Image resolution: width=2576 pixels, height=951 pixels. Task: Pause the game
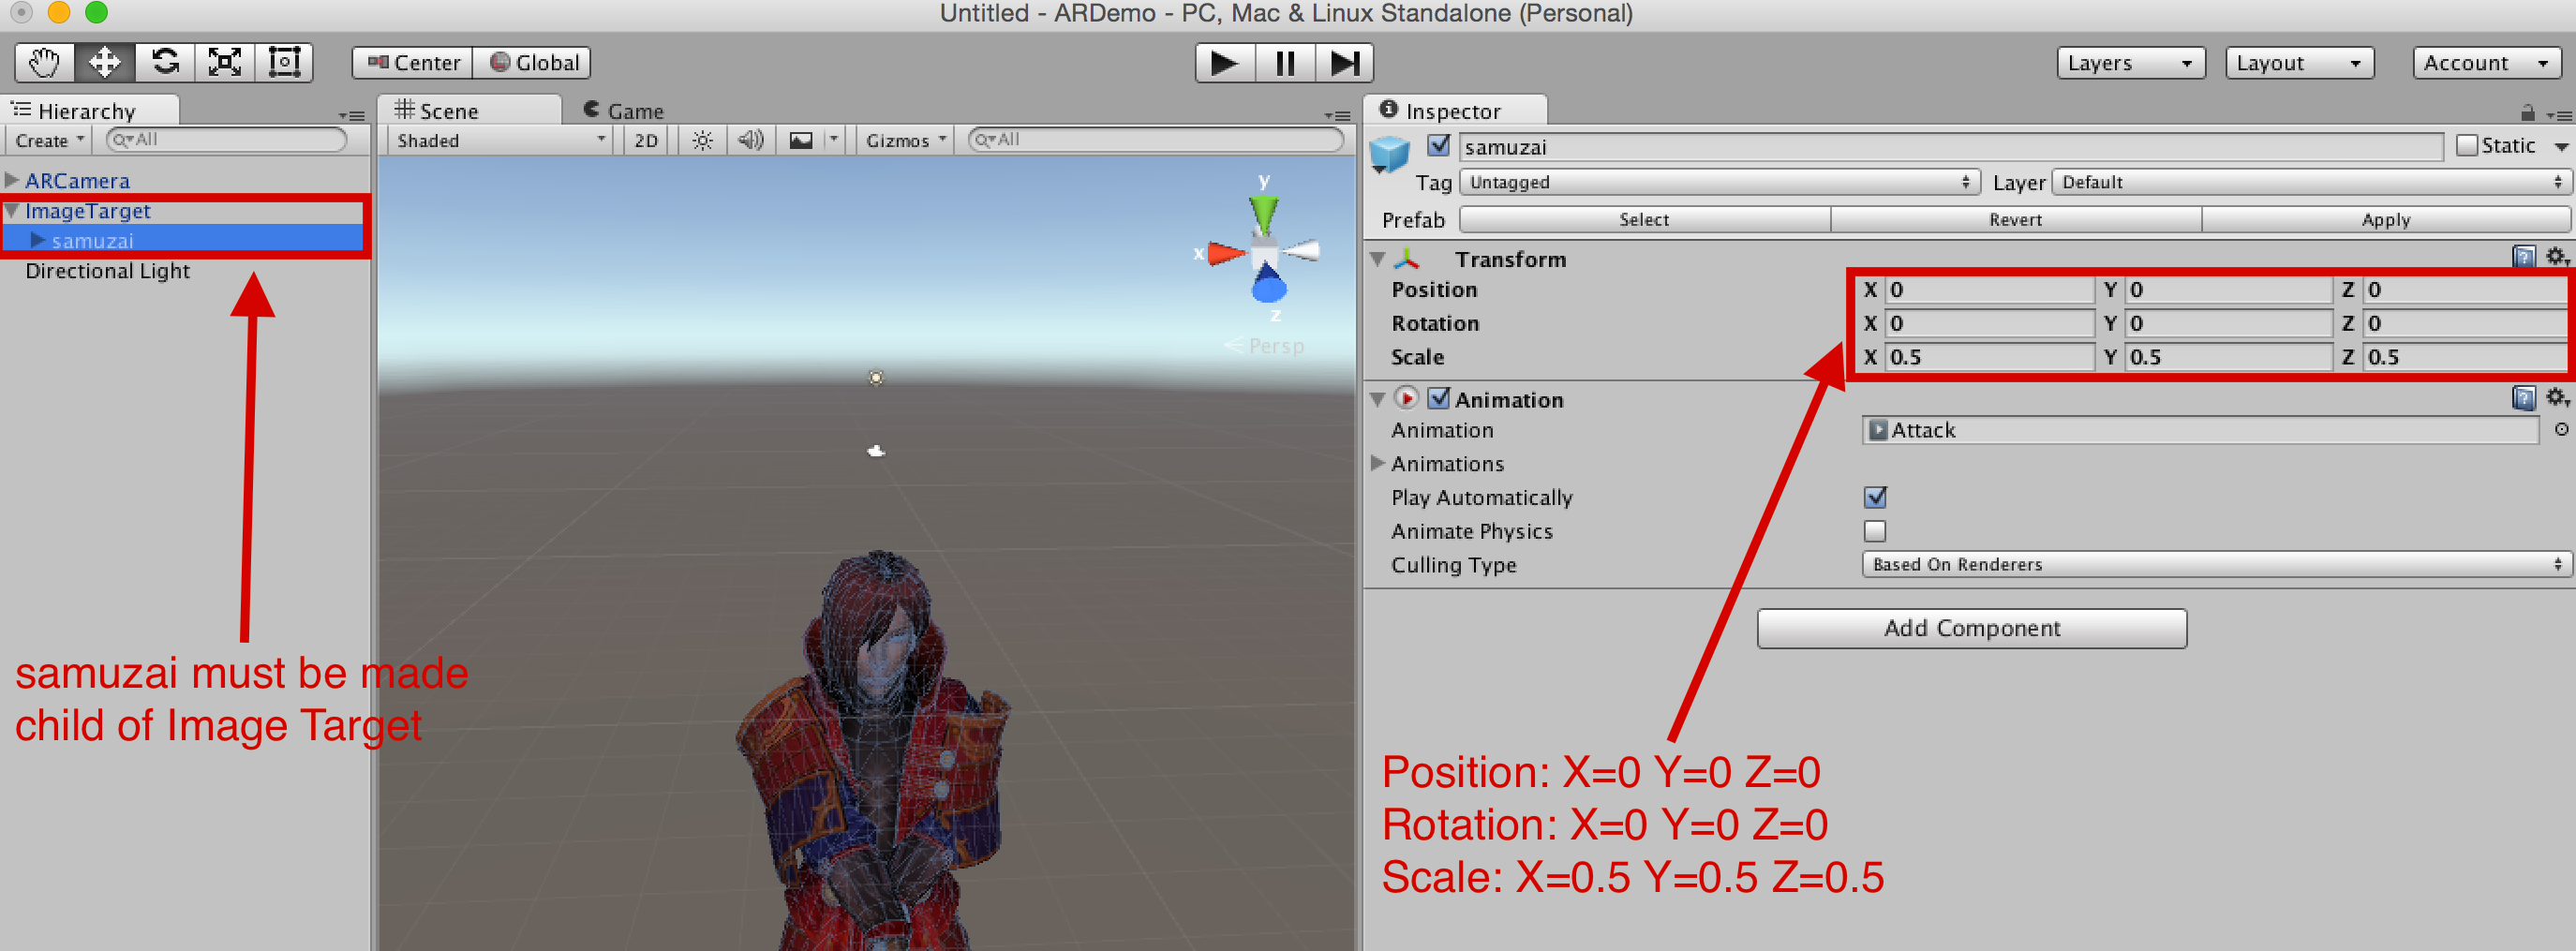(1285, 63)
